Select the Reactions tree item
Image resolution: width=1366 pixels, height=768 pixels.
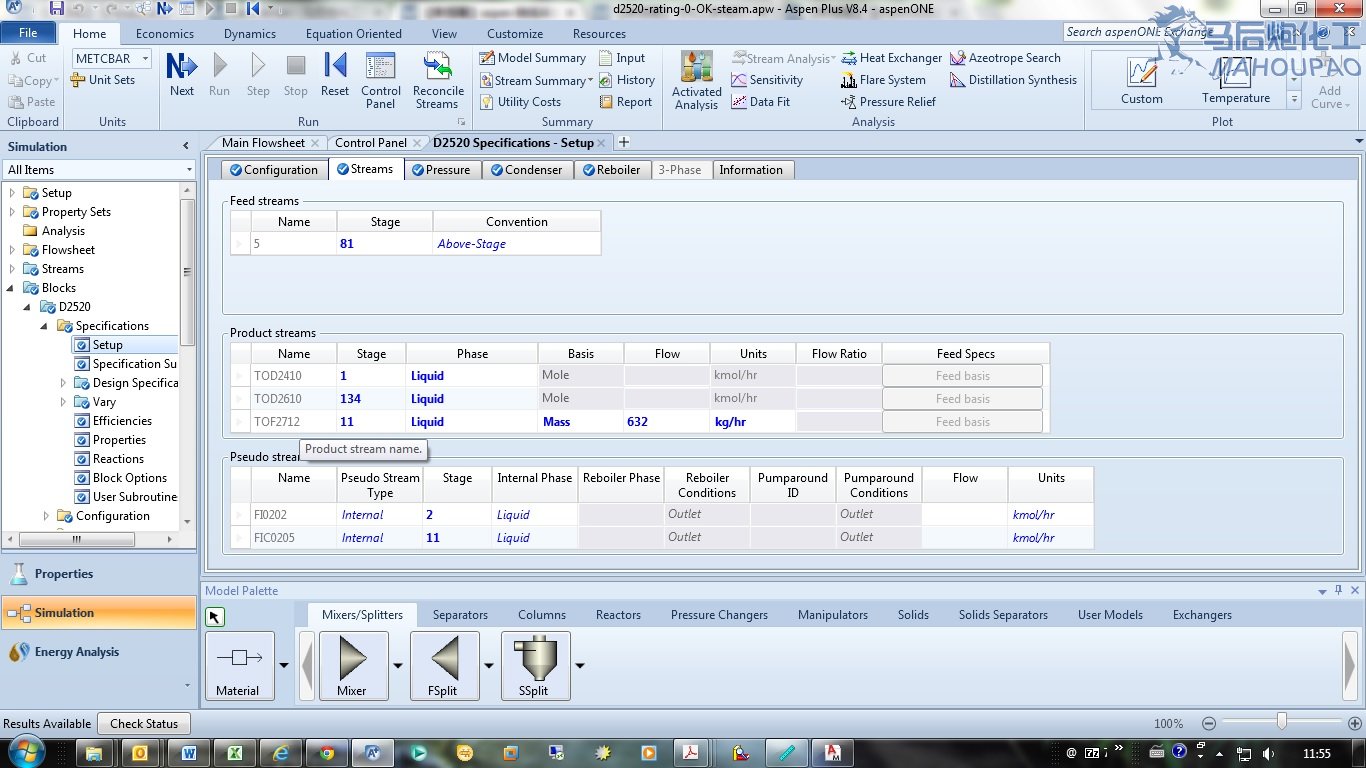tap(118, 459)
